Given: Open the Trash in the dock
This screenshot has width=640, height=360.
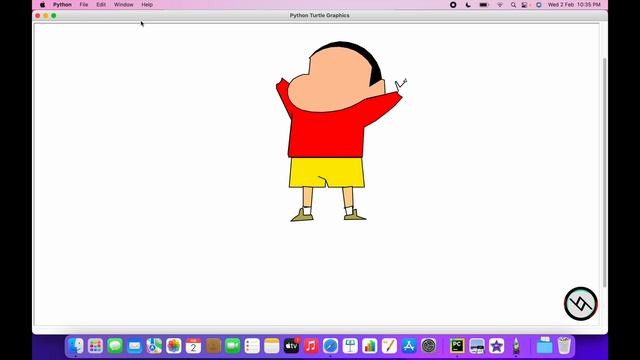Looking at the screenshot, I should pyautogui.click(x=564, y=346).
